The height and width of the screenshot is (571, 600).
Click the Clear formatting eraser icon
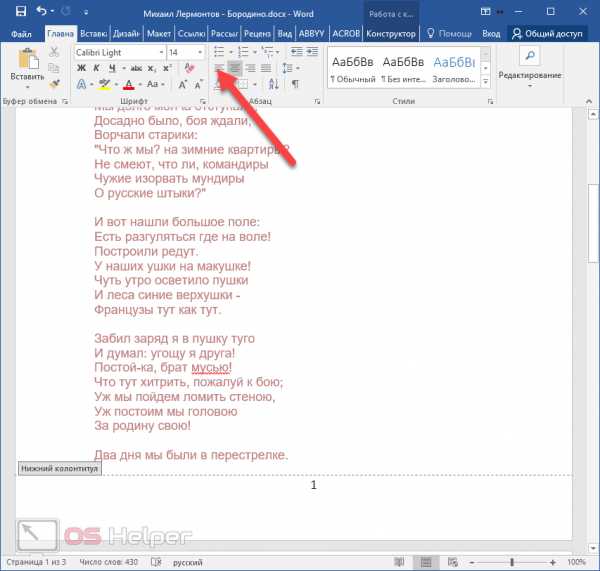click(x=189, y=68)
